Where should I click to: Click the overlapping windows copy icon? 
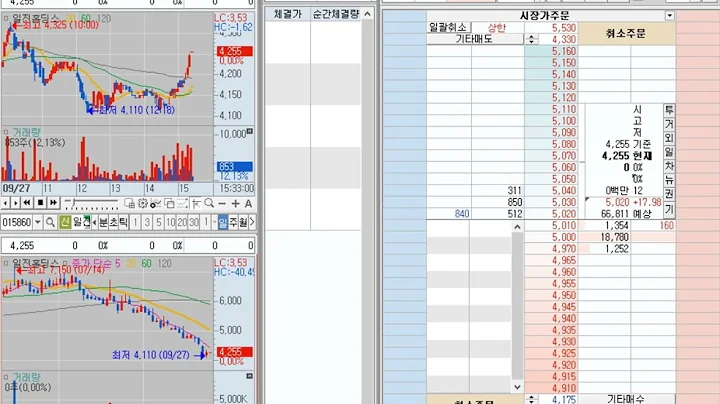tap(169, 203)
